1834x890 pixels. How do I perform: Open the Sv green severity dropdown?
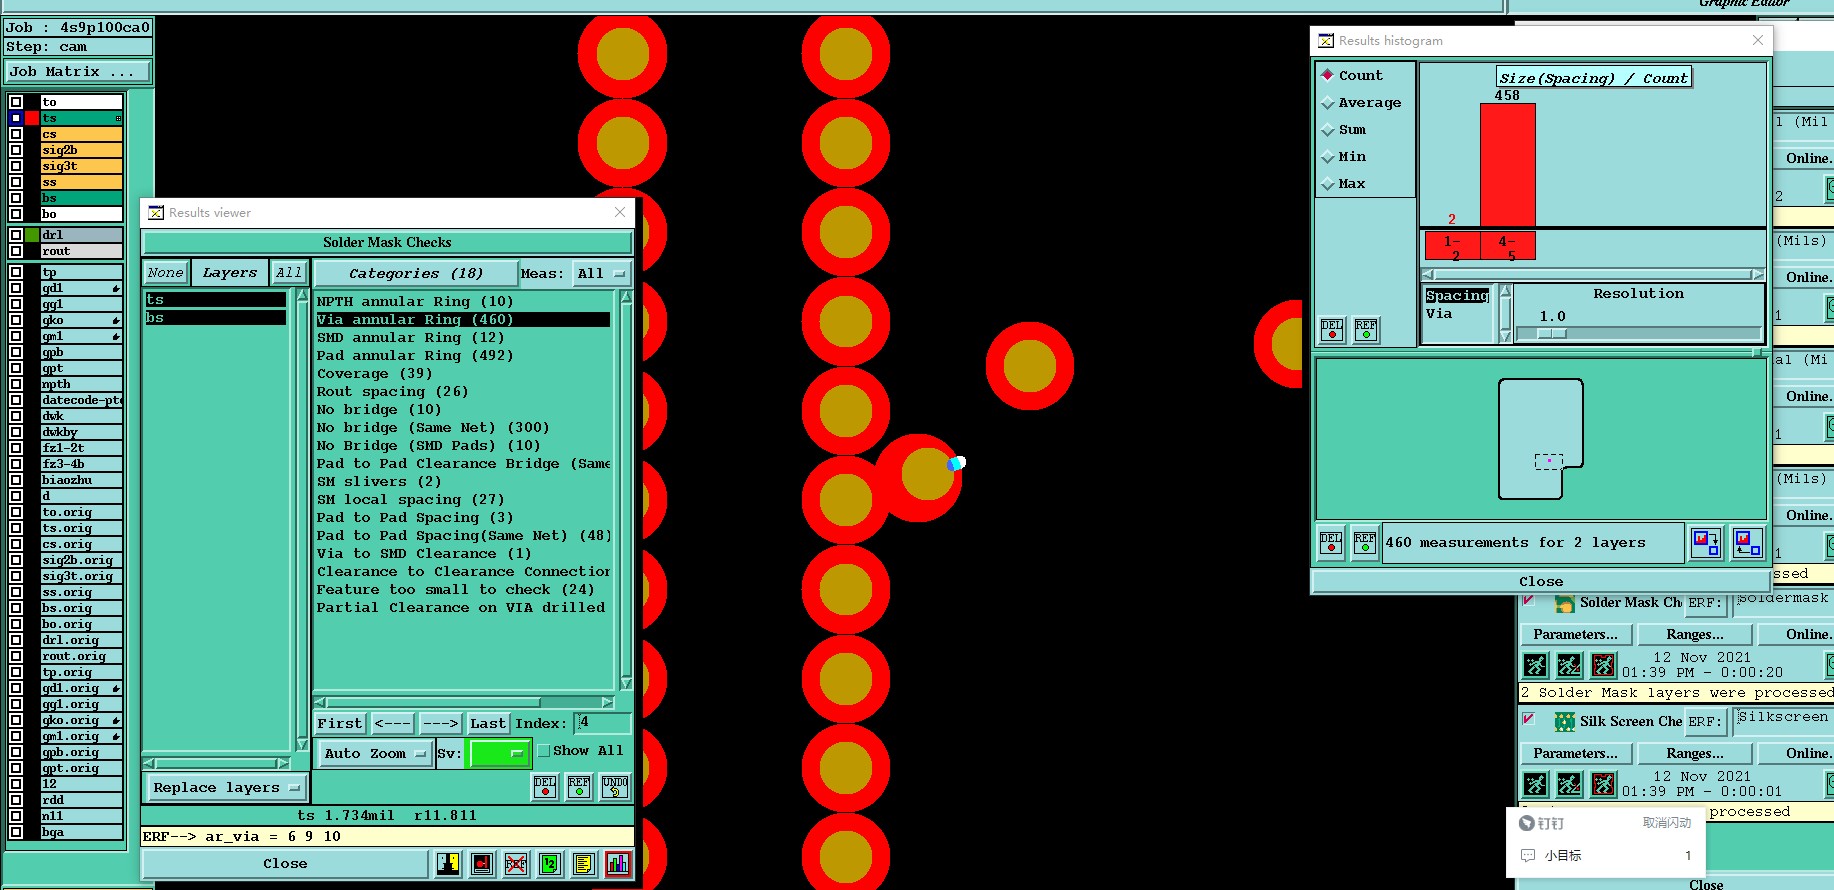tap(499, 753)
